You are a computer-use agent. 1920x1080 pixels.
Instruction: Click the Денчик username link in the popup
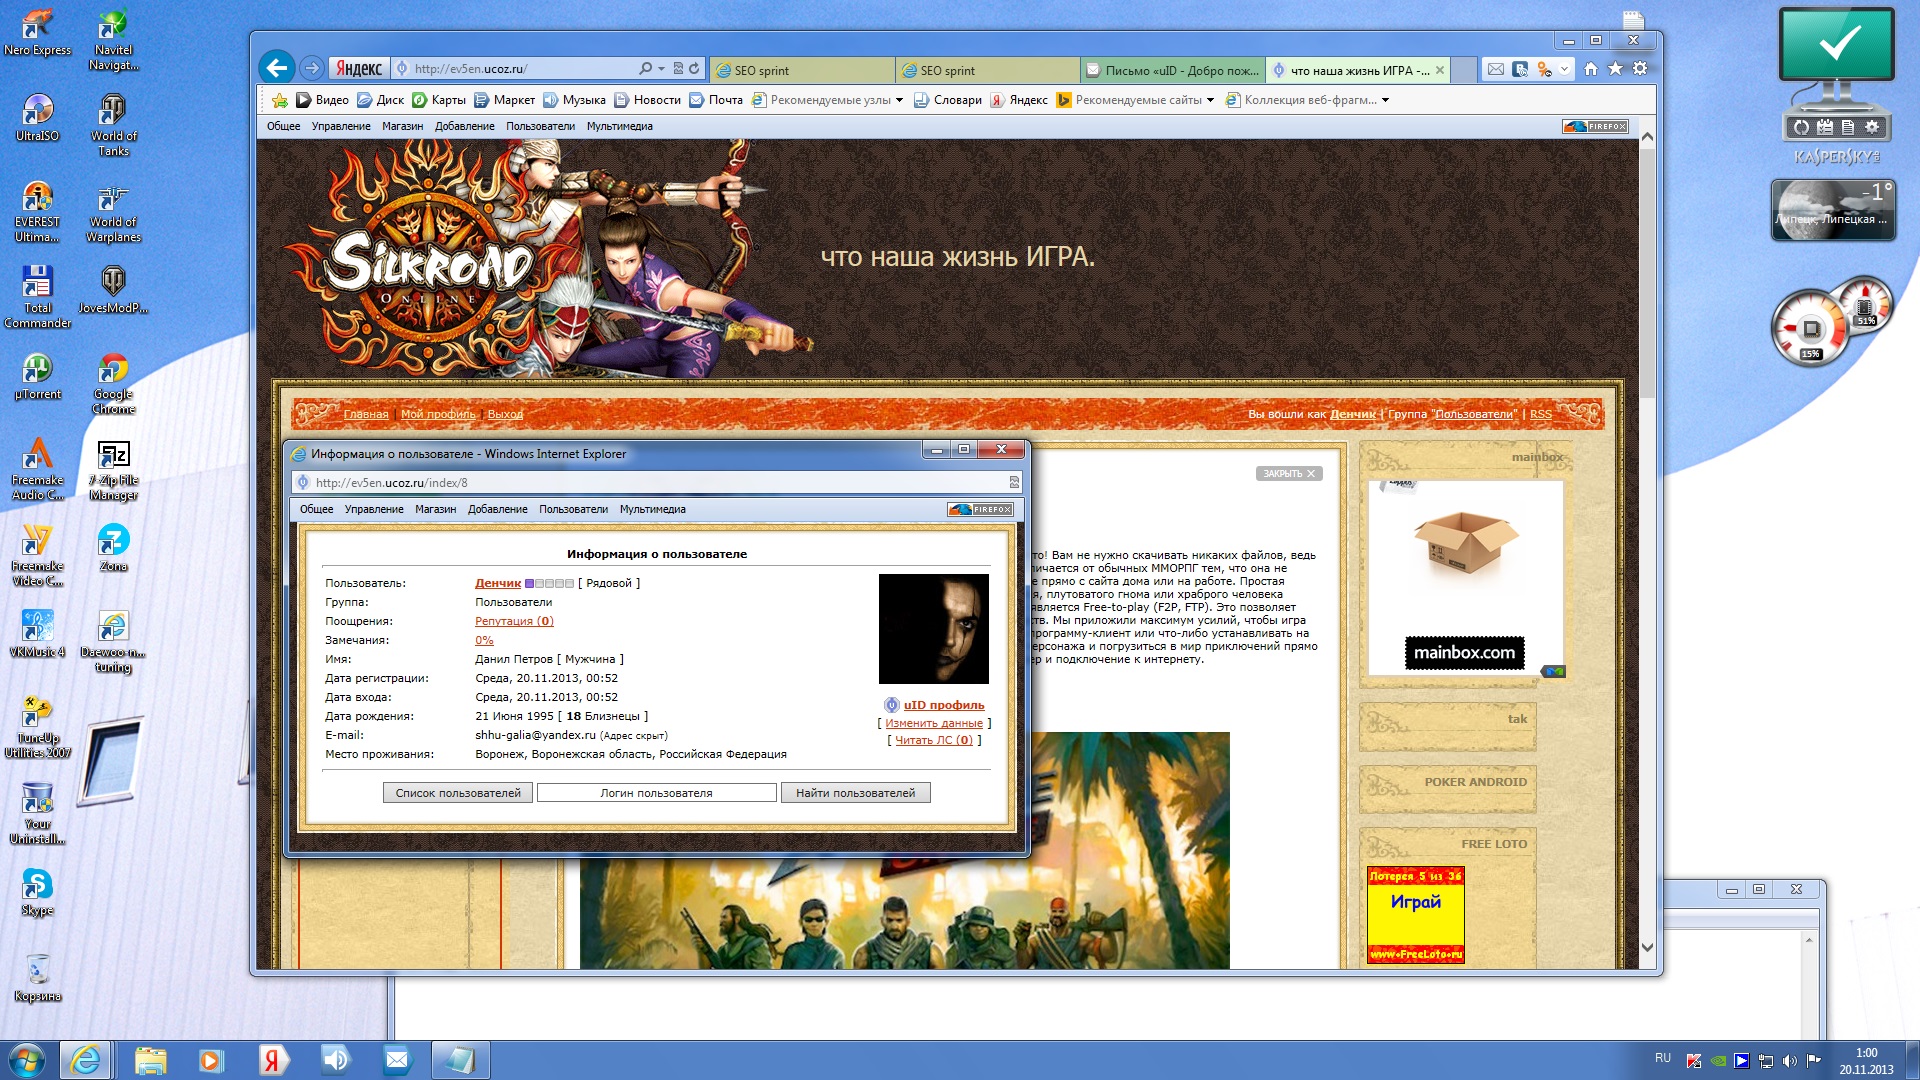[x=498, y=583]
